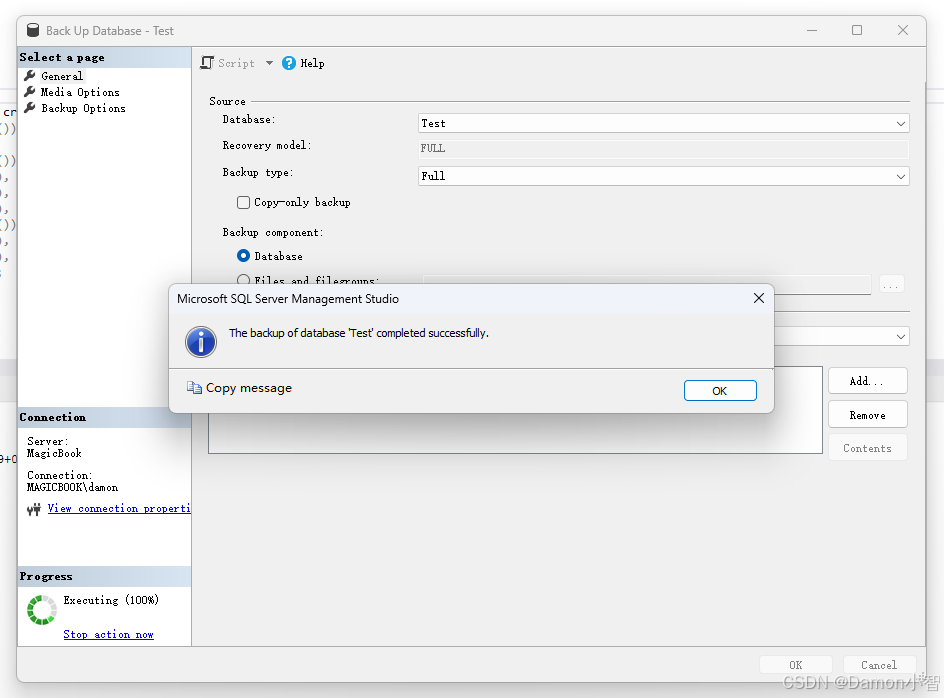The width and height of the screenshot is (944, 698).
Task: Select the Database backup component radio
Action: coord(243,256)
